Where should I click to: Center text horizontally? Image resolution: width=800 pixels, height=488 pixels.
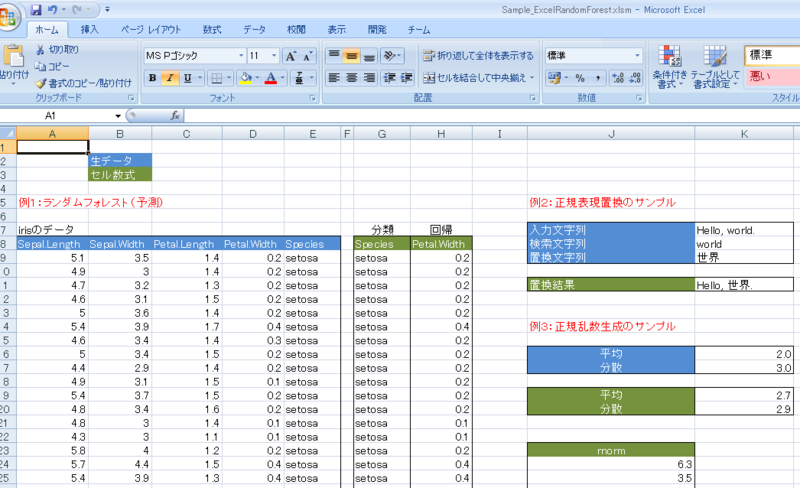tap(352, 78)
